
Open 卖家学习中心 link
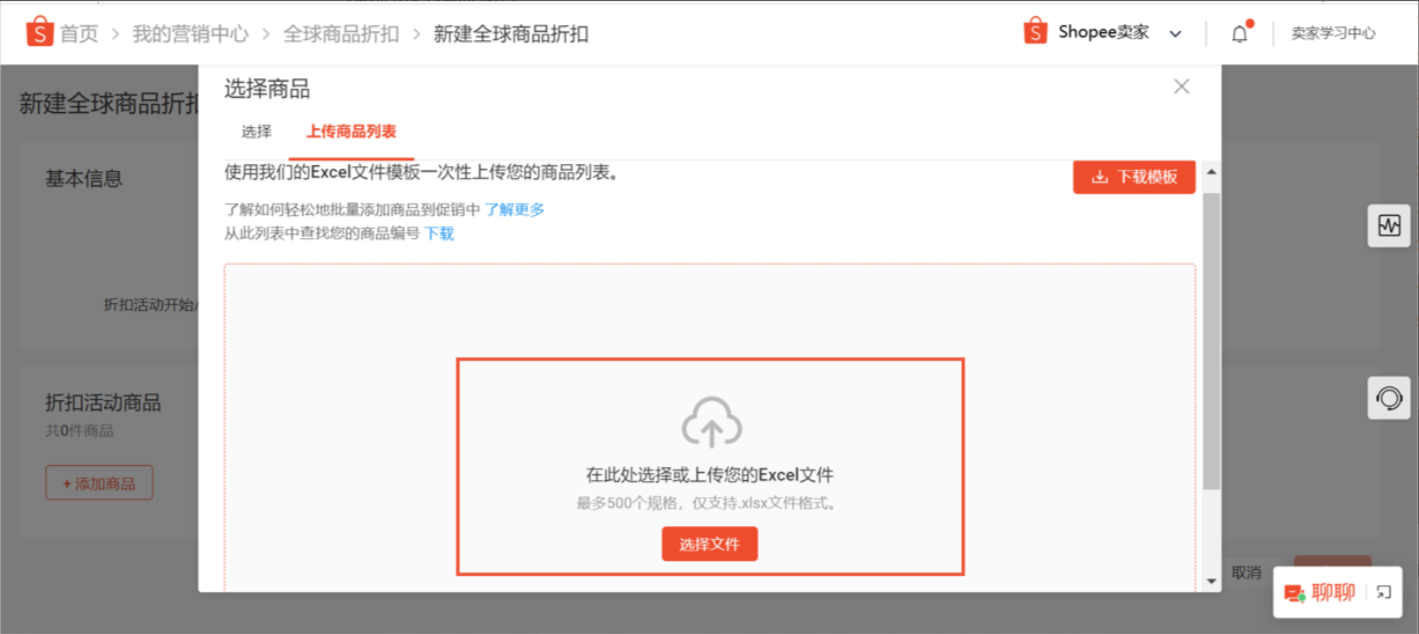[1333, 33]
